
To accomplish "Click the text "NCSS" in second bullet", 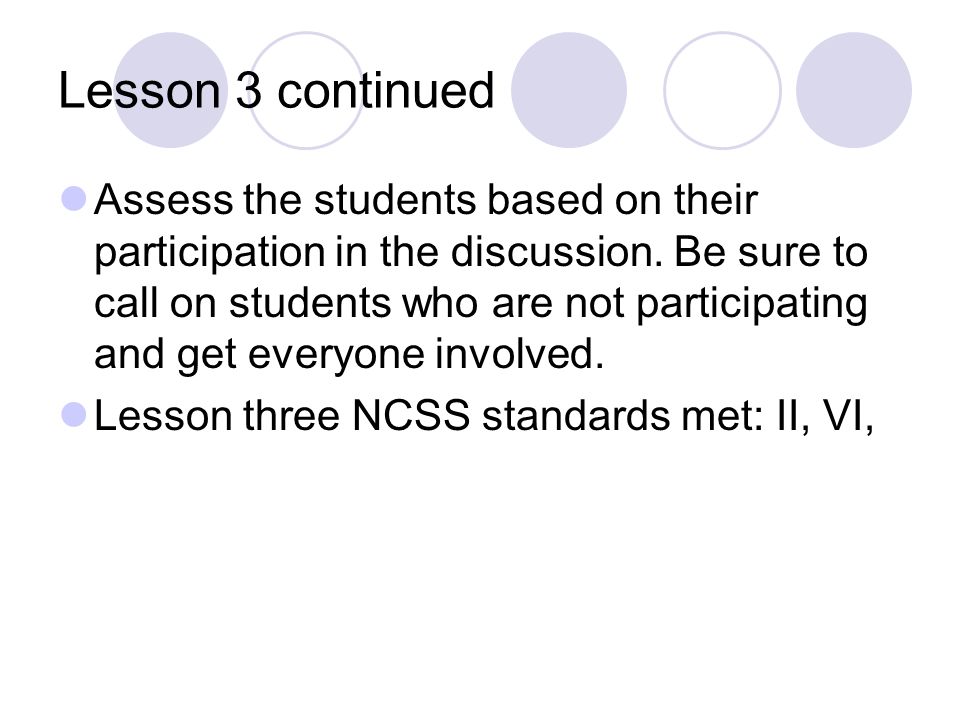I will point(411,415).
